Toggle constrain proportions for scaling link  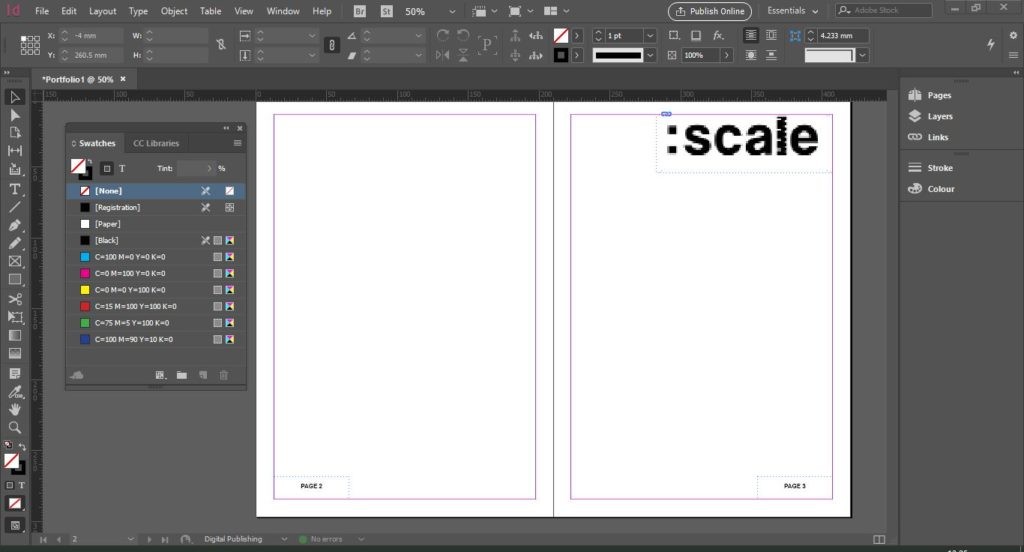(332, 45)
